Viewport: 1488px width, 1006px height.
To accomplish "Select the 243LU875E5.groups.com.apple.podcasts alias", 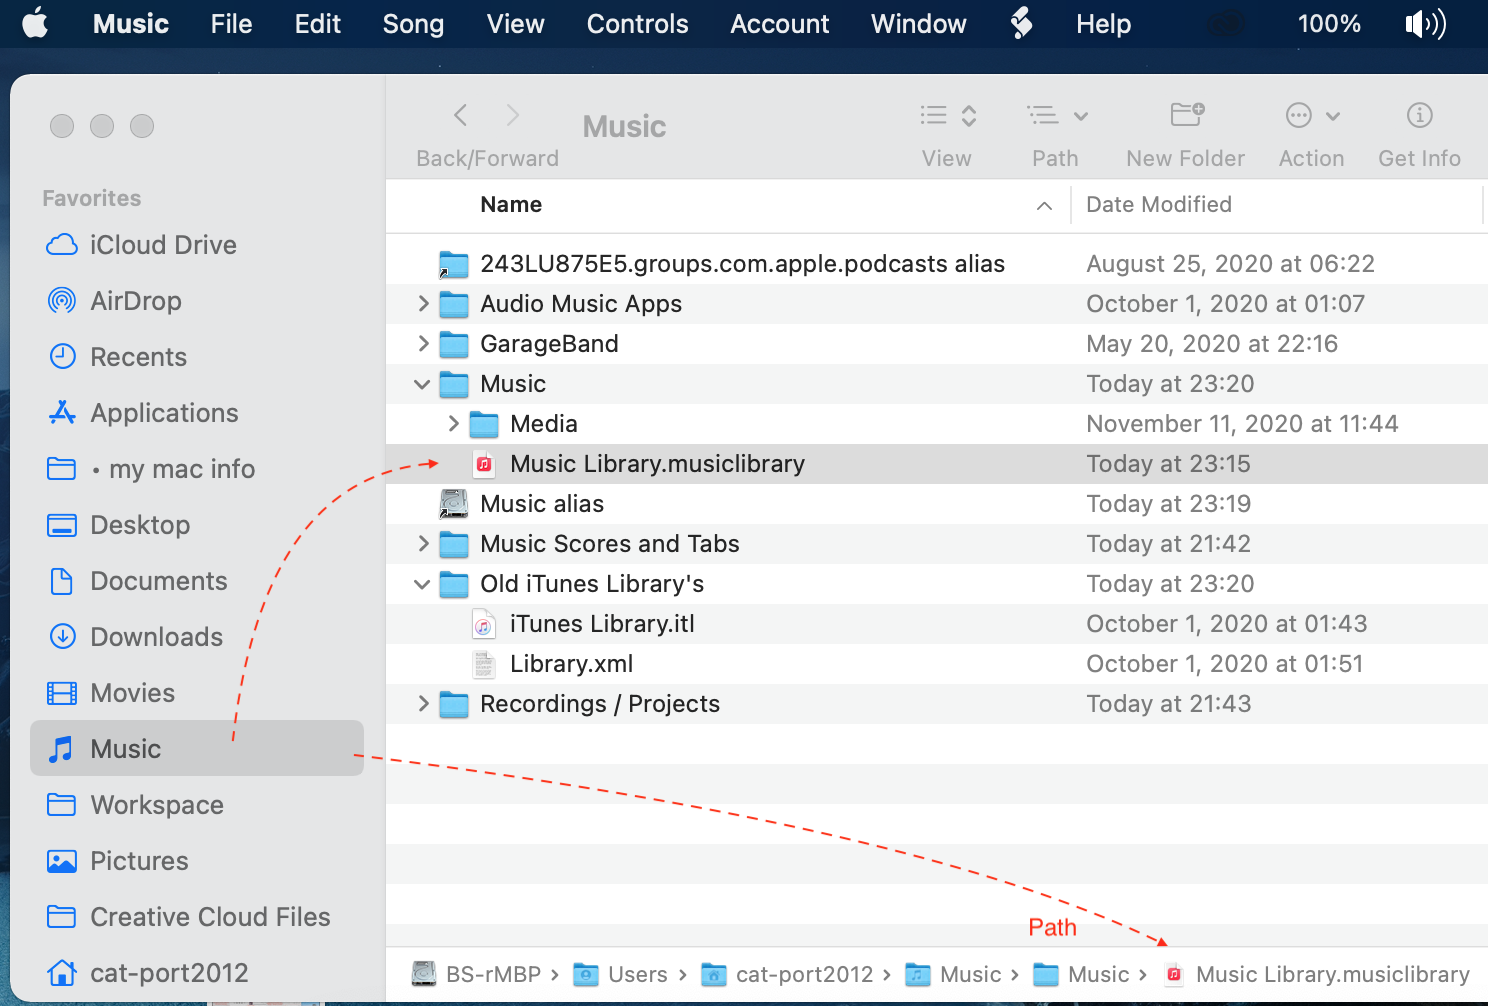I will pos(937,264).
